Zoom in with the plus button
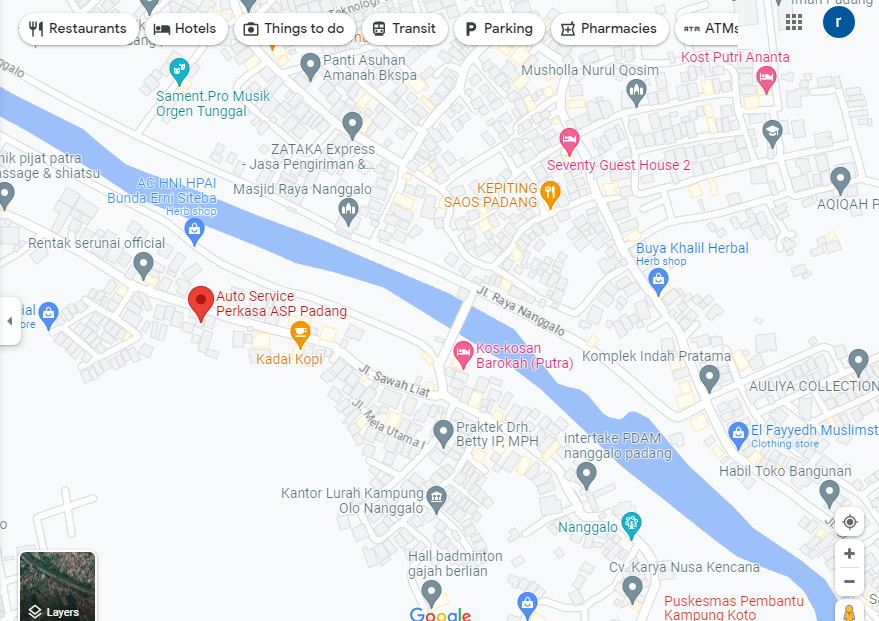The height and width of the screenshot is (621, 879). click(x=849, y=554)
